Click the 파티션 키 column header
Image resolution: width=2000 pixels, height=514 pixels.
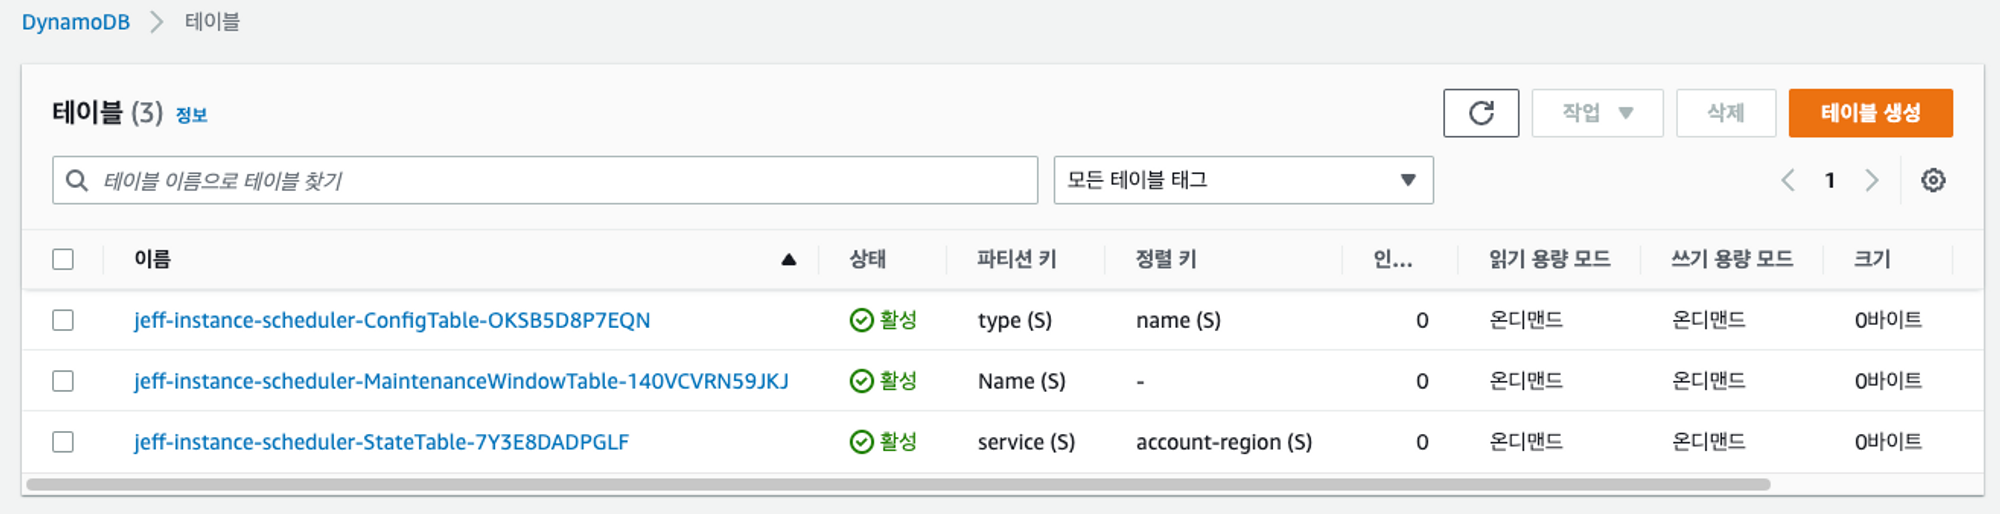click(1016, 259)
